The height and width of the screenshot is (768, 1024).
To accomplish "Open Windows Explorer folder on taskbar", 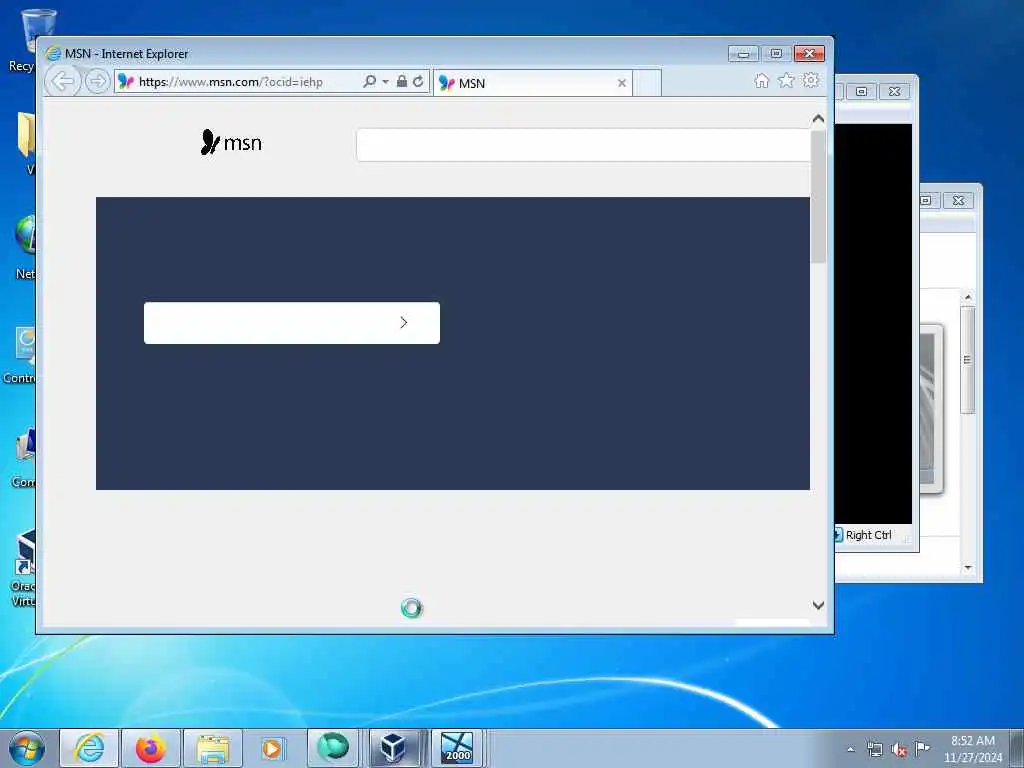I will 213,748.
